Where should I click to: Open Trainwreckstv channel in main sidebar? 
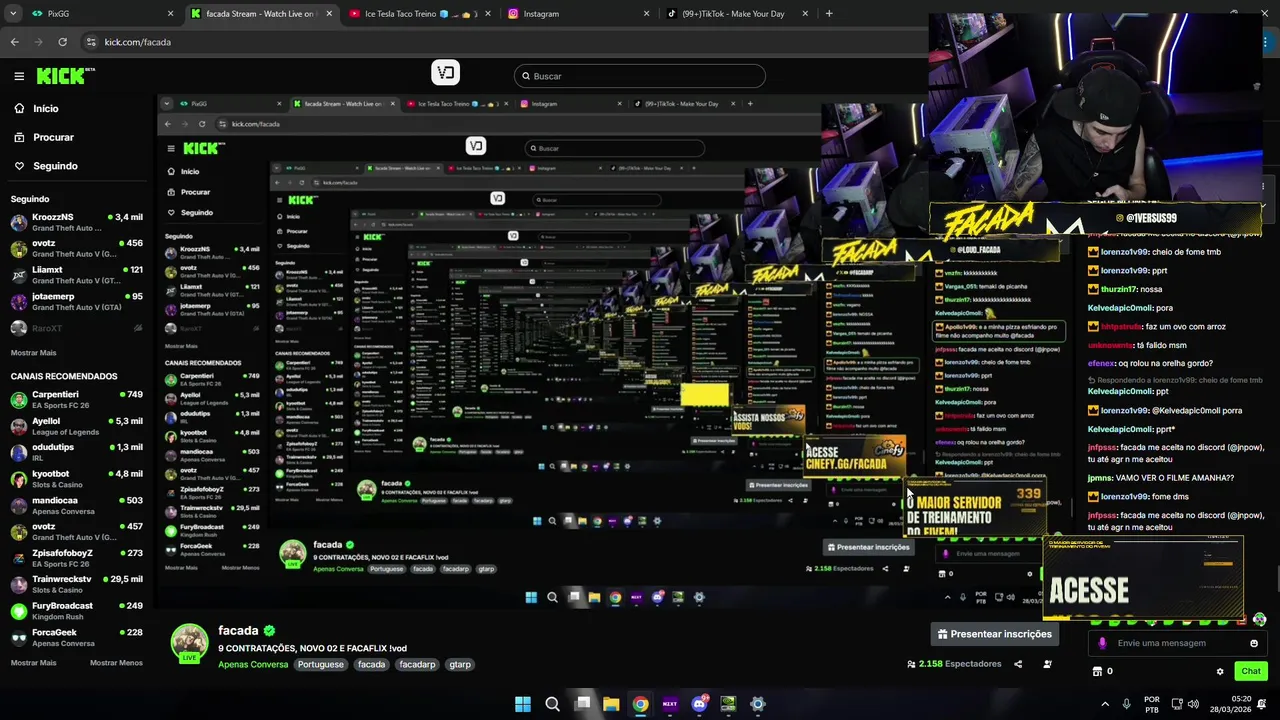76,584
